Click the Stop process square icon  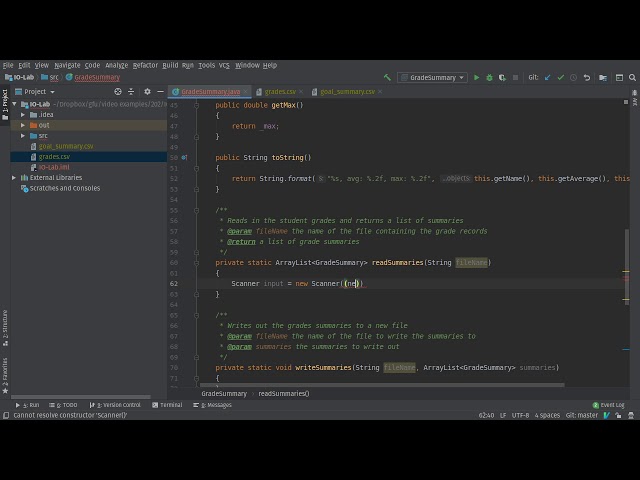point(515,77)
